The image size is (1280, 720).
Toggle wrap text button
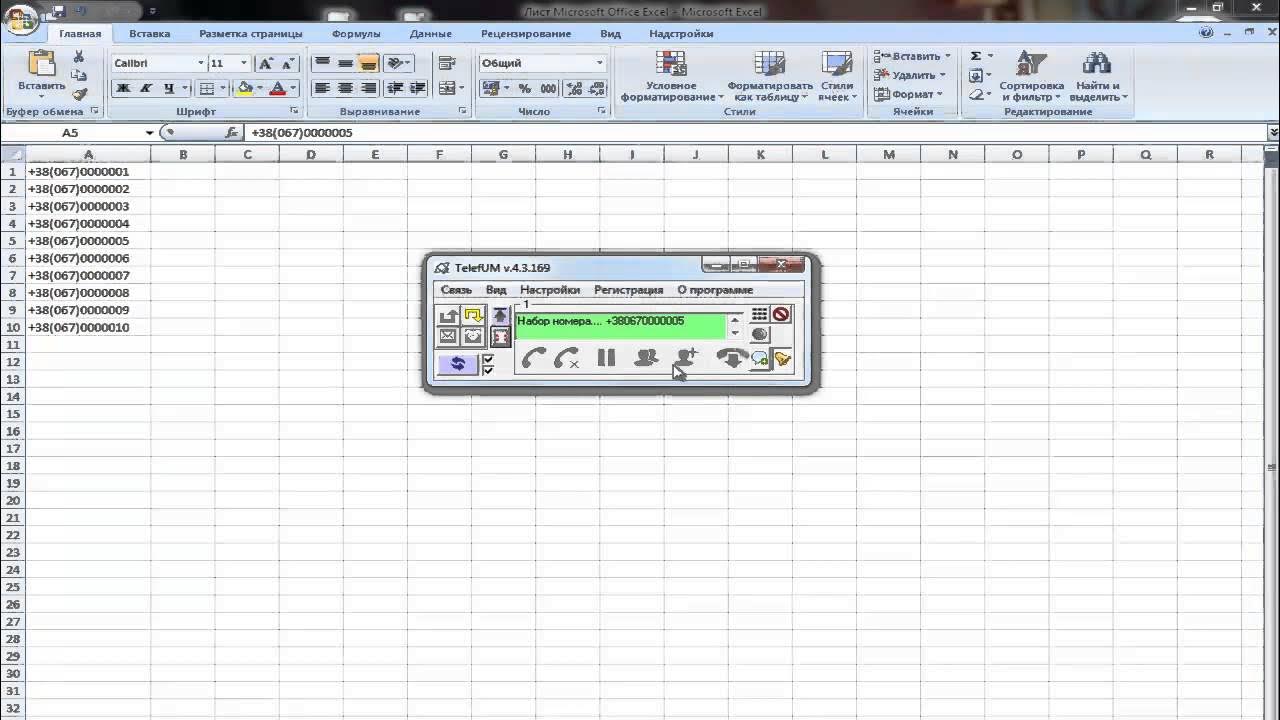447,63
